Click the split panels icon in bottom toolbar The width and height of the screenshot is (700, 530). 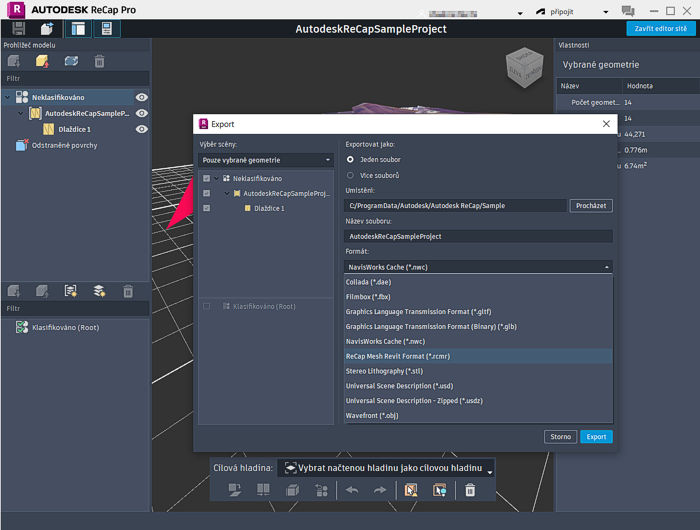[263, 490]
